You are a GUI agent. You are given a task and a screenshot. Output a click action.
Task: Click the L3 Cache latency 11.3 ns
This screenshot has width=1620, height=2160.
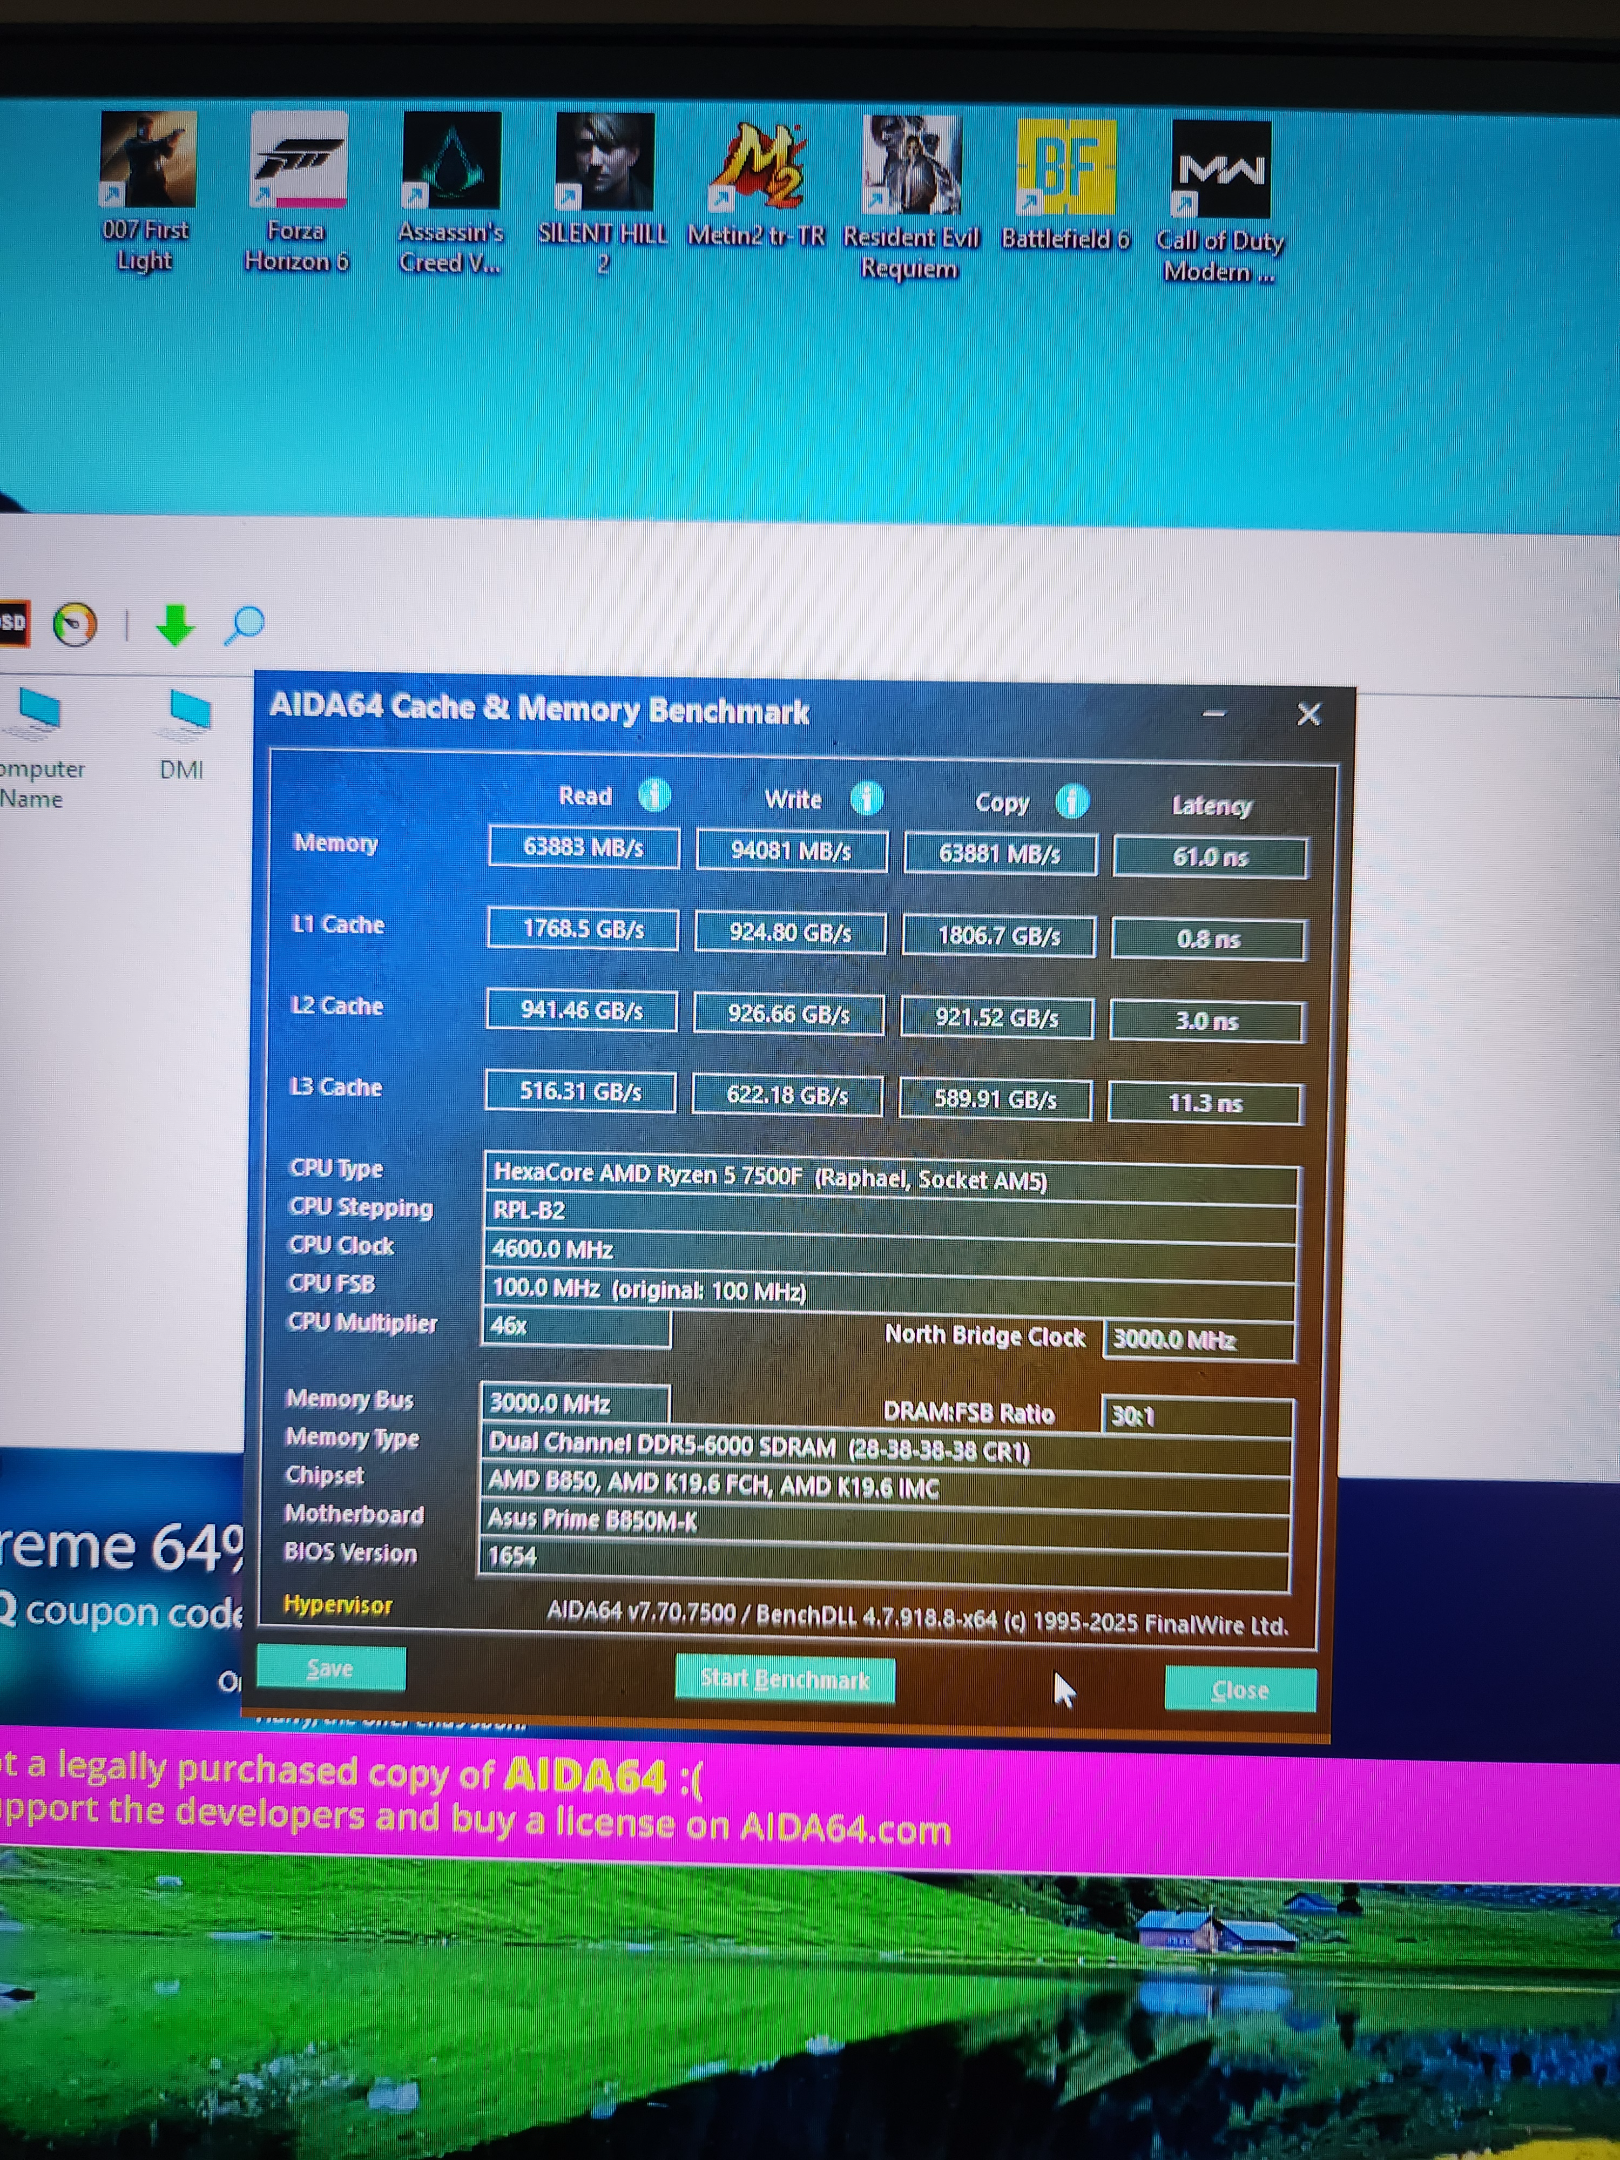coord(1205,1103)
